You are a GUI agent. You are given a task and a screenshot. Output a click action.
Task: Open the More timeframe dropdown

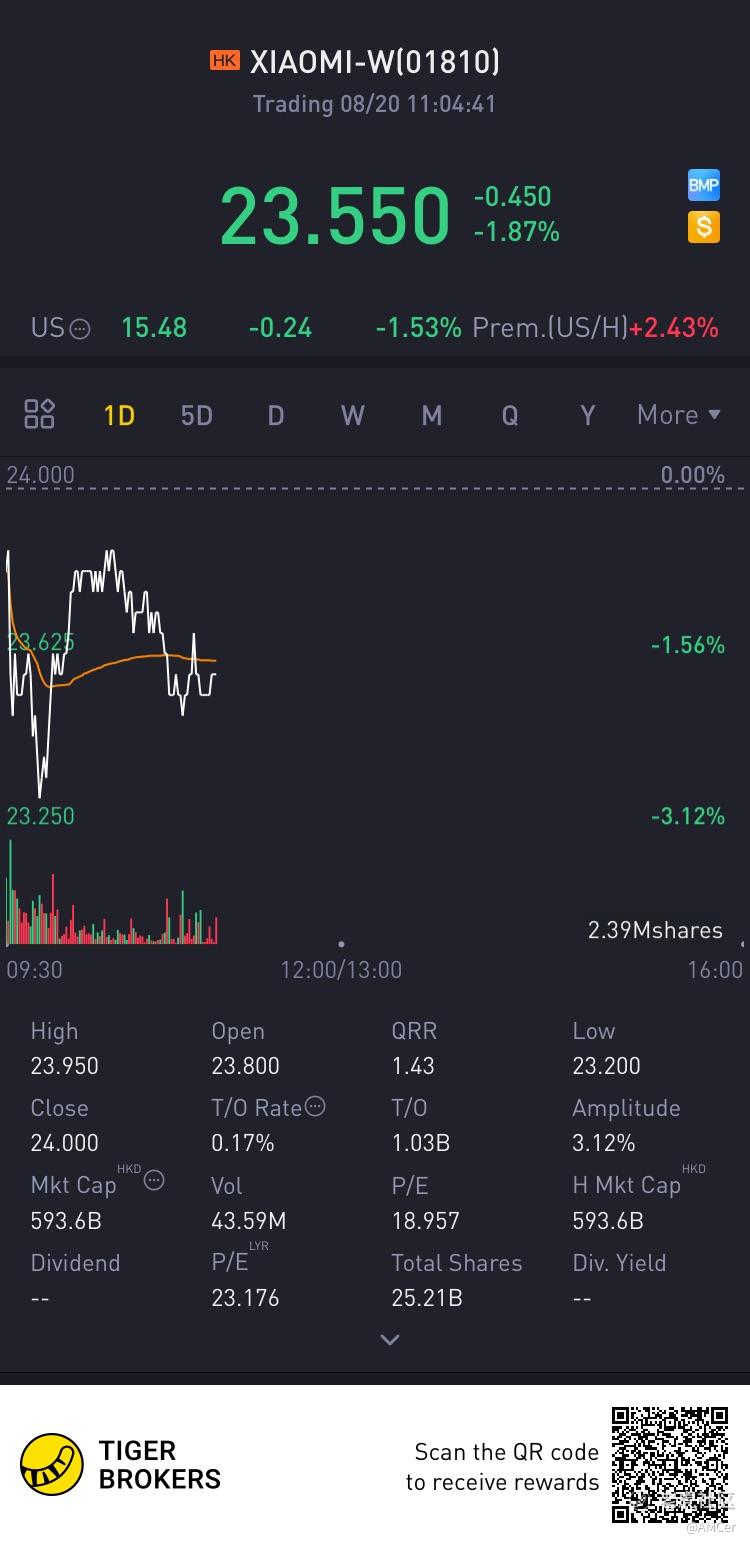[679, 414]
